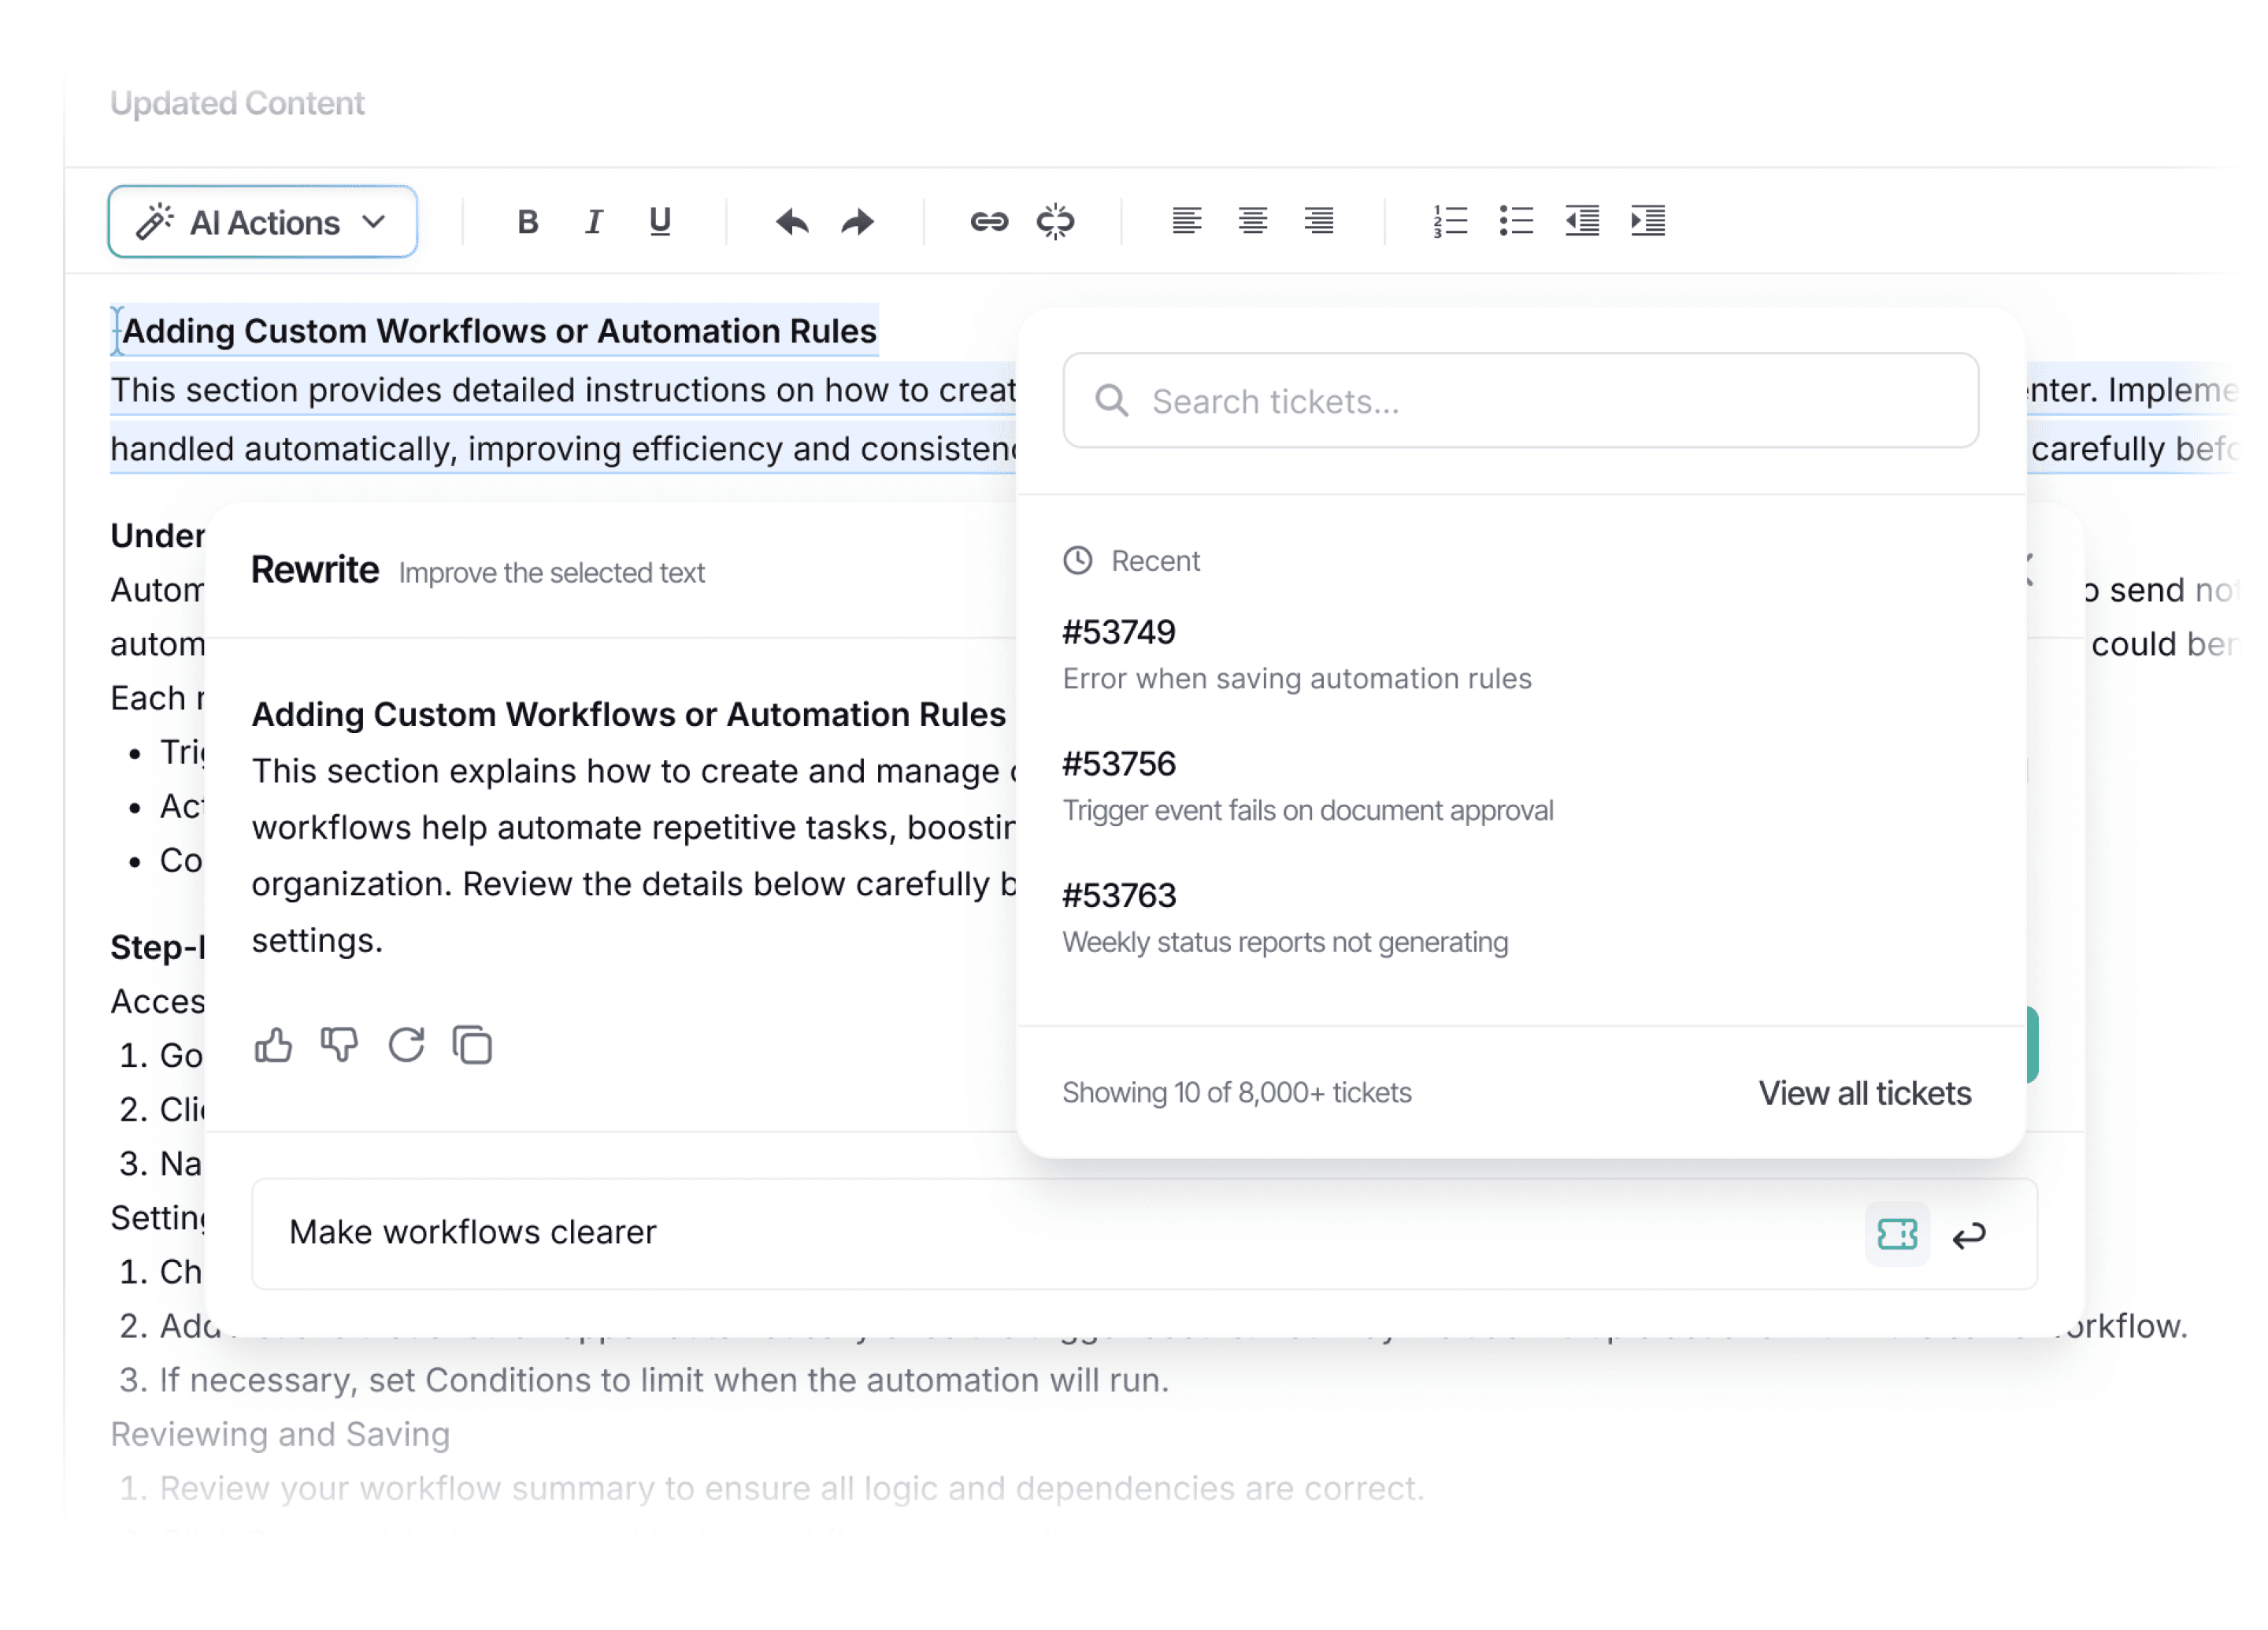Click the undo arrow icon
Screen dimensions: 2268x1630
[791, 222]
